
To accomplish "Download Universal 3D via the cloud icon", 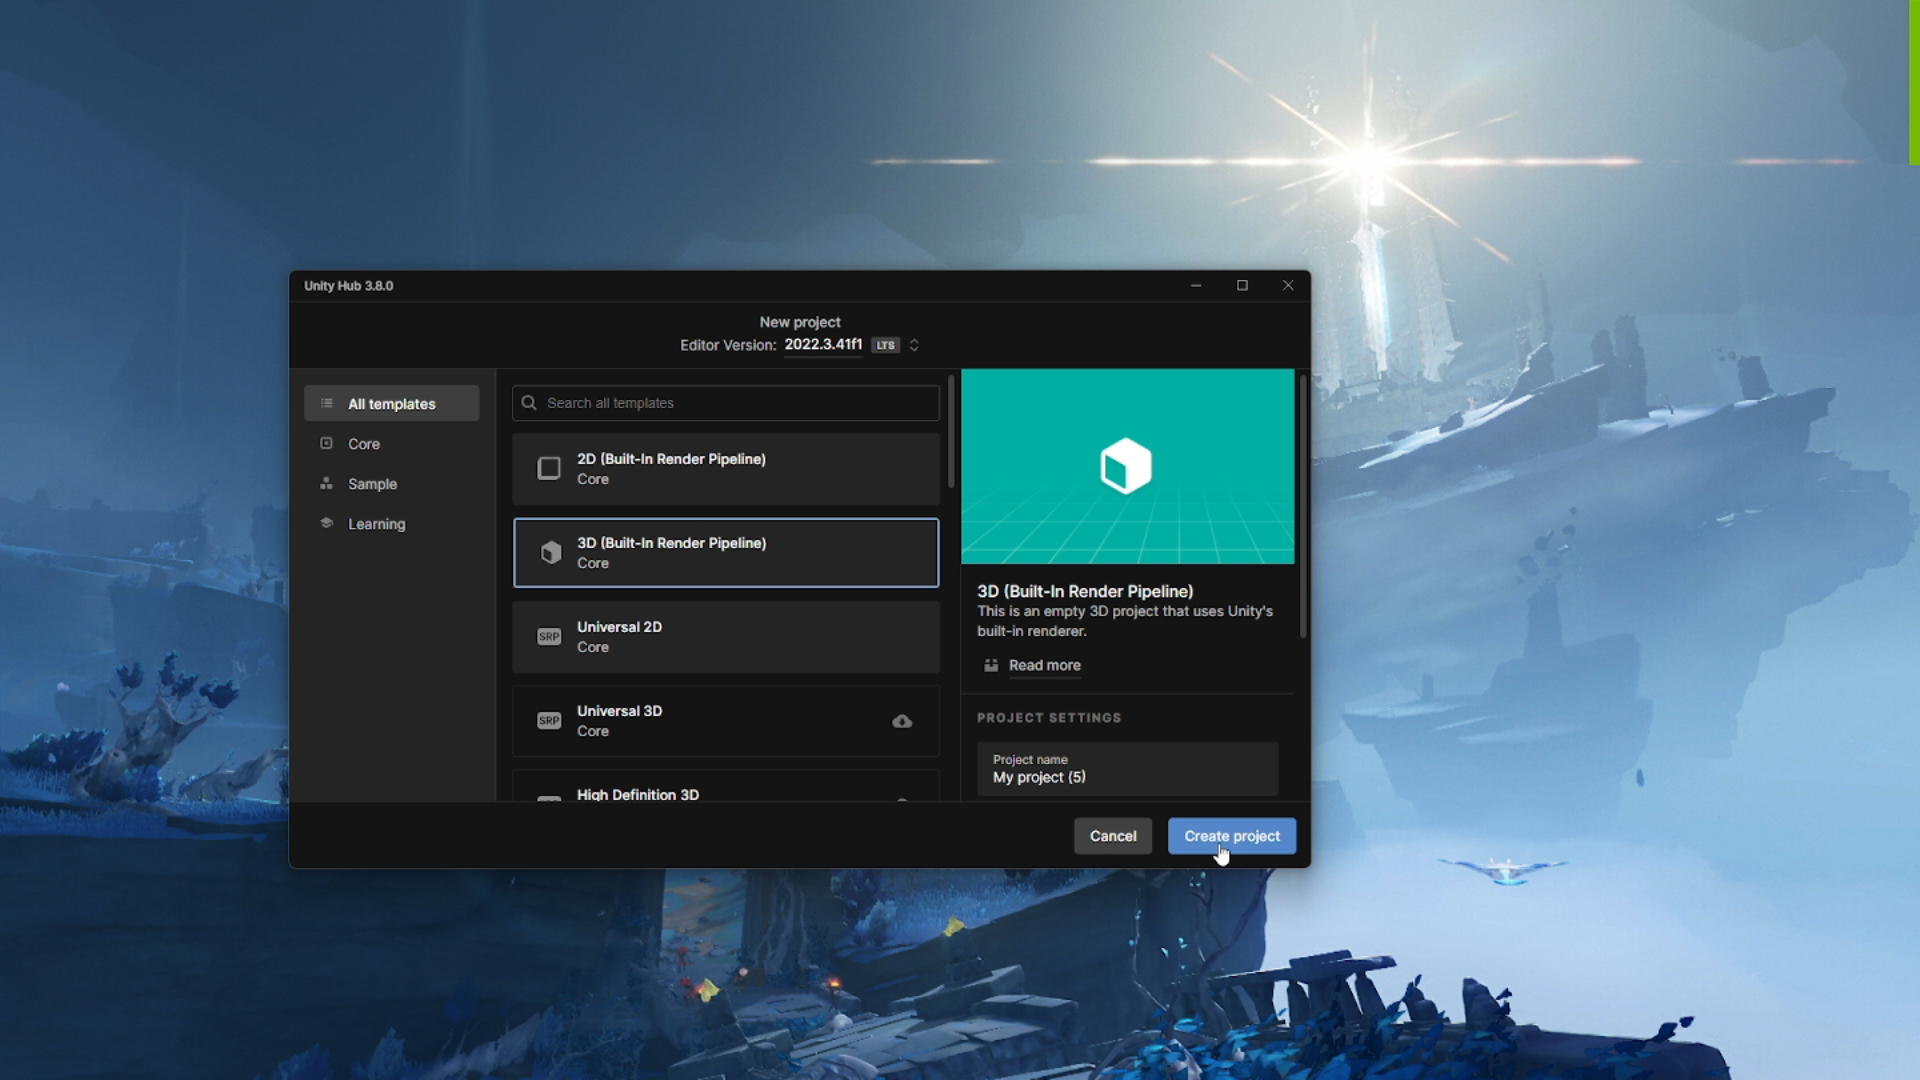I will tap(902, 721).
